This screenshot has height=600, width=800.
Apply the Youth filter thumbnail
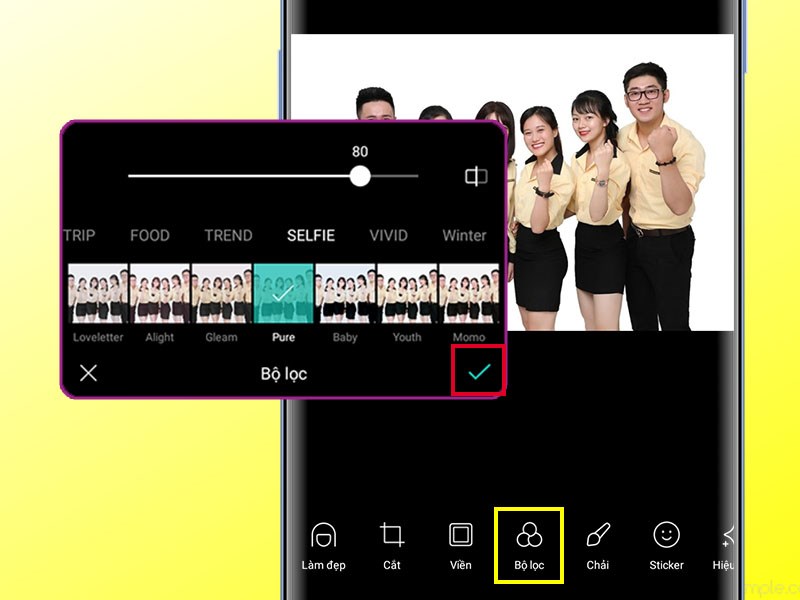[x=406, y=293]
